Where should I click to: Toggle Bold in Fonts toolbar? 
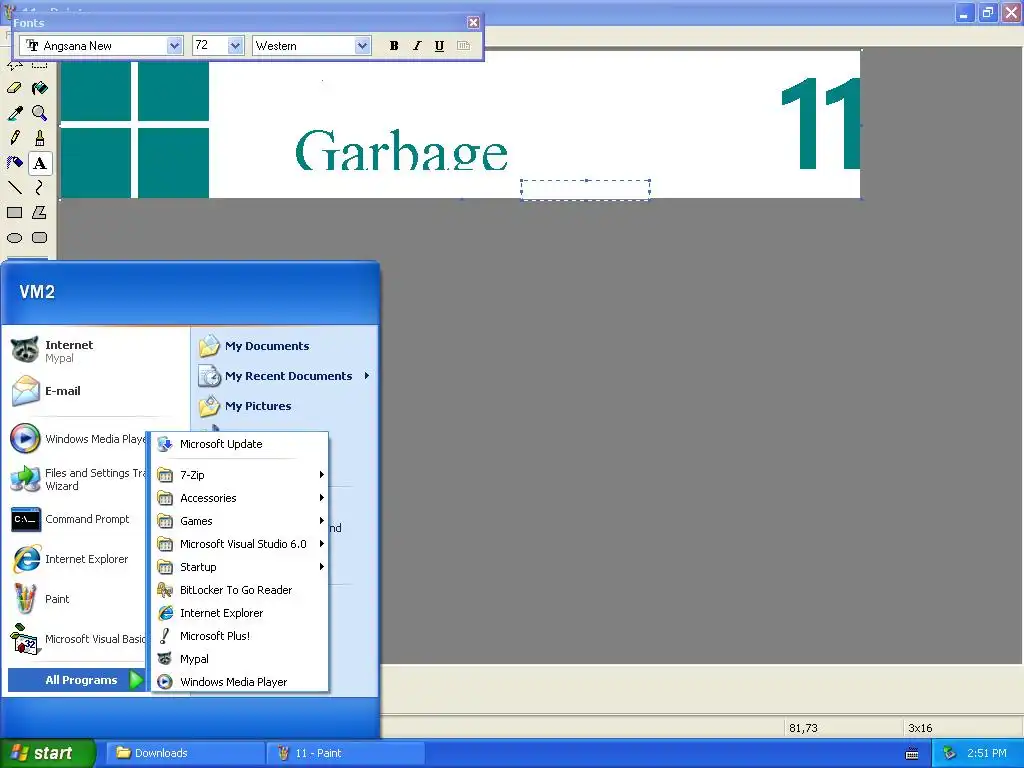click(x=394, y=46)
